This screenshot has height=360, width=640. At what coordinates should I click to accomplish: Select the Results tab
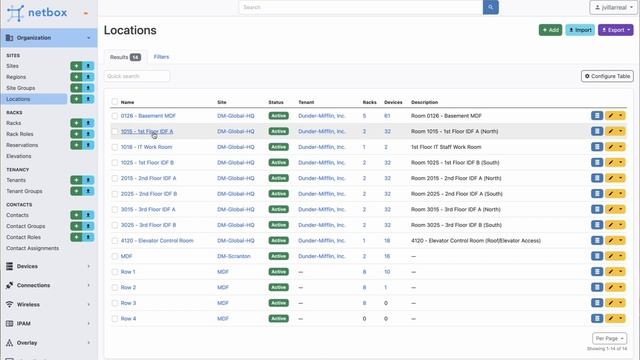(125, 57)
